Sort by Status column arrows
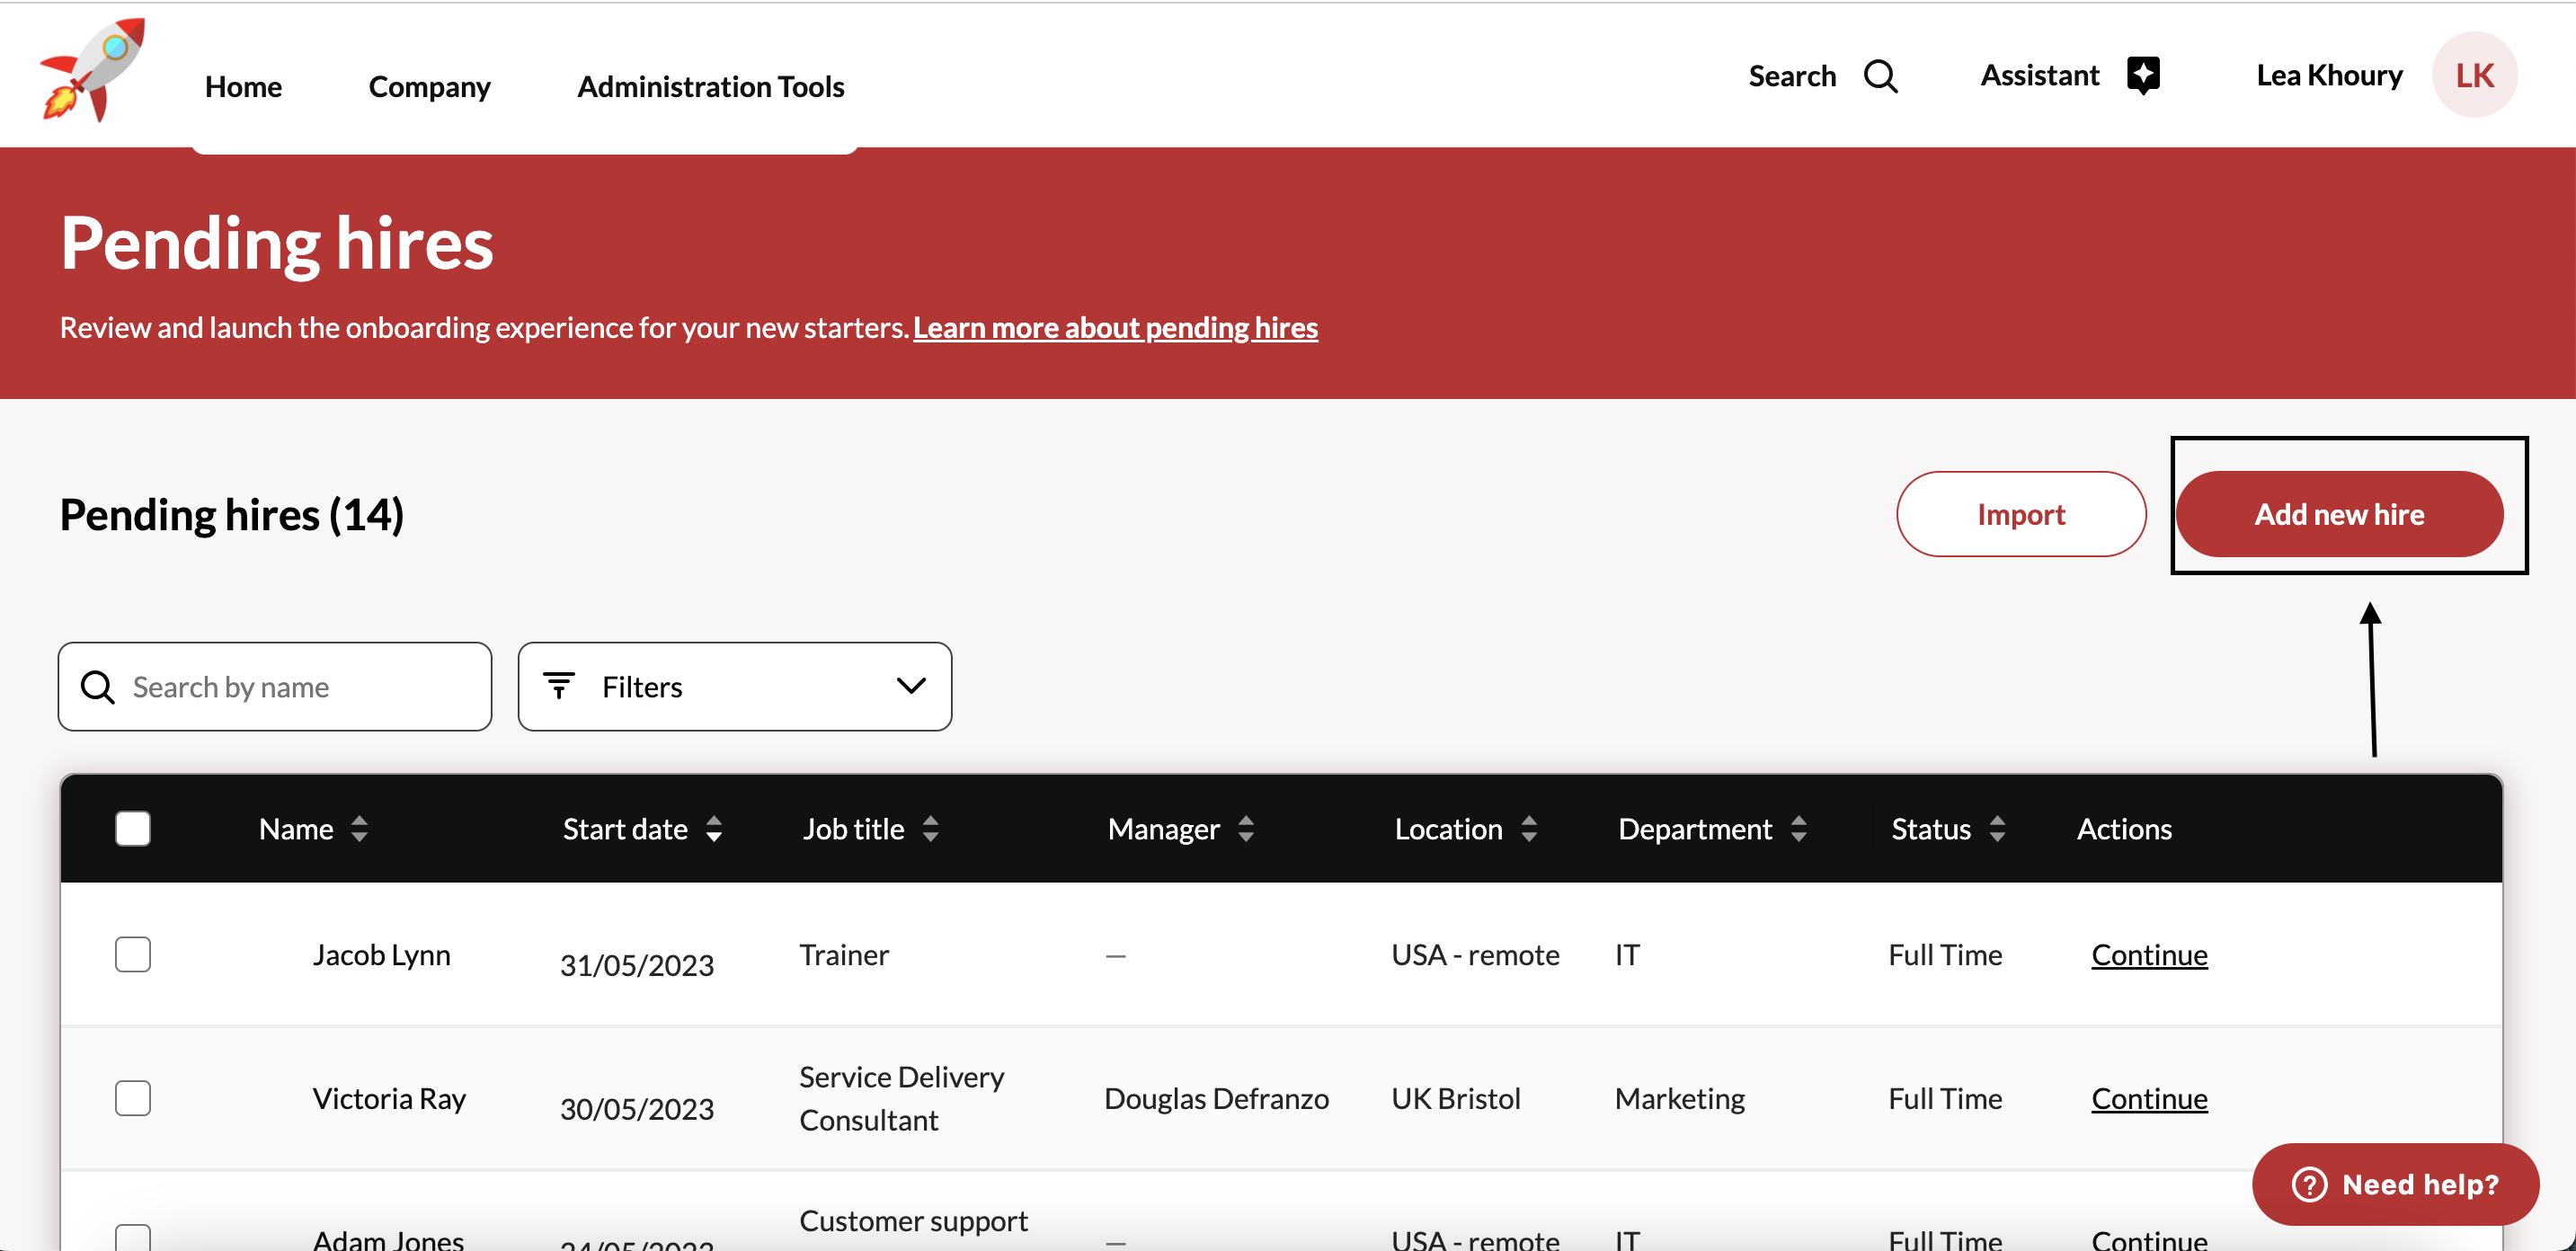This screenshot has height=1251, width=2576. (1997, 829)
